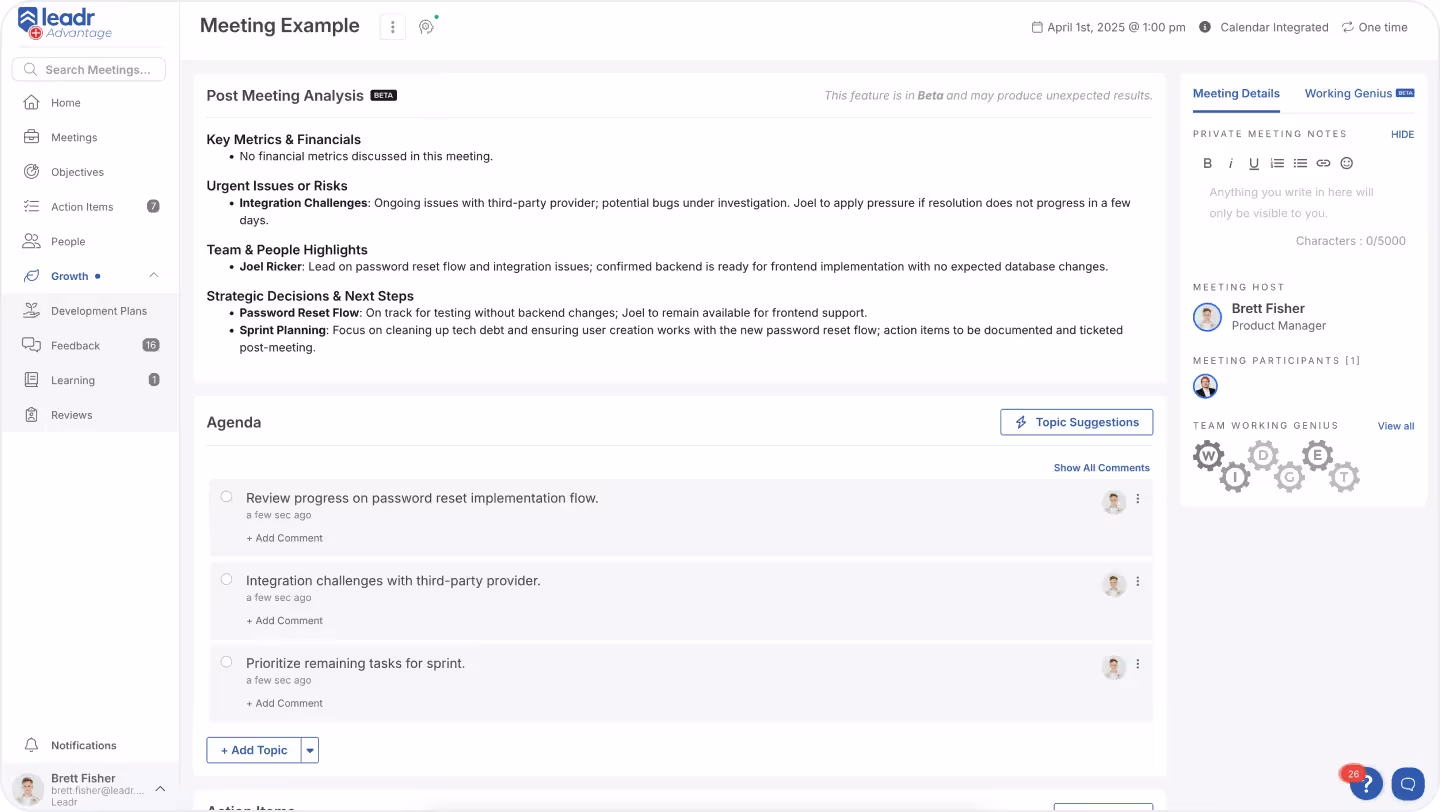
Task: Click the One time recurrence icon
Action: coord(1347,27)
